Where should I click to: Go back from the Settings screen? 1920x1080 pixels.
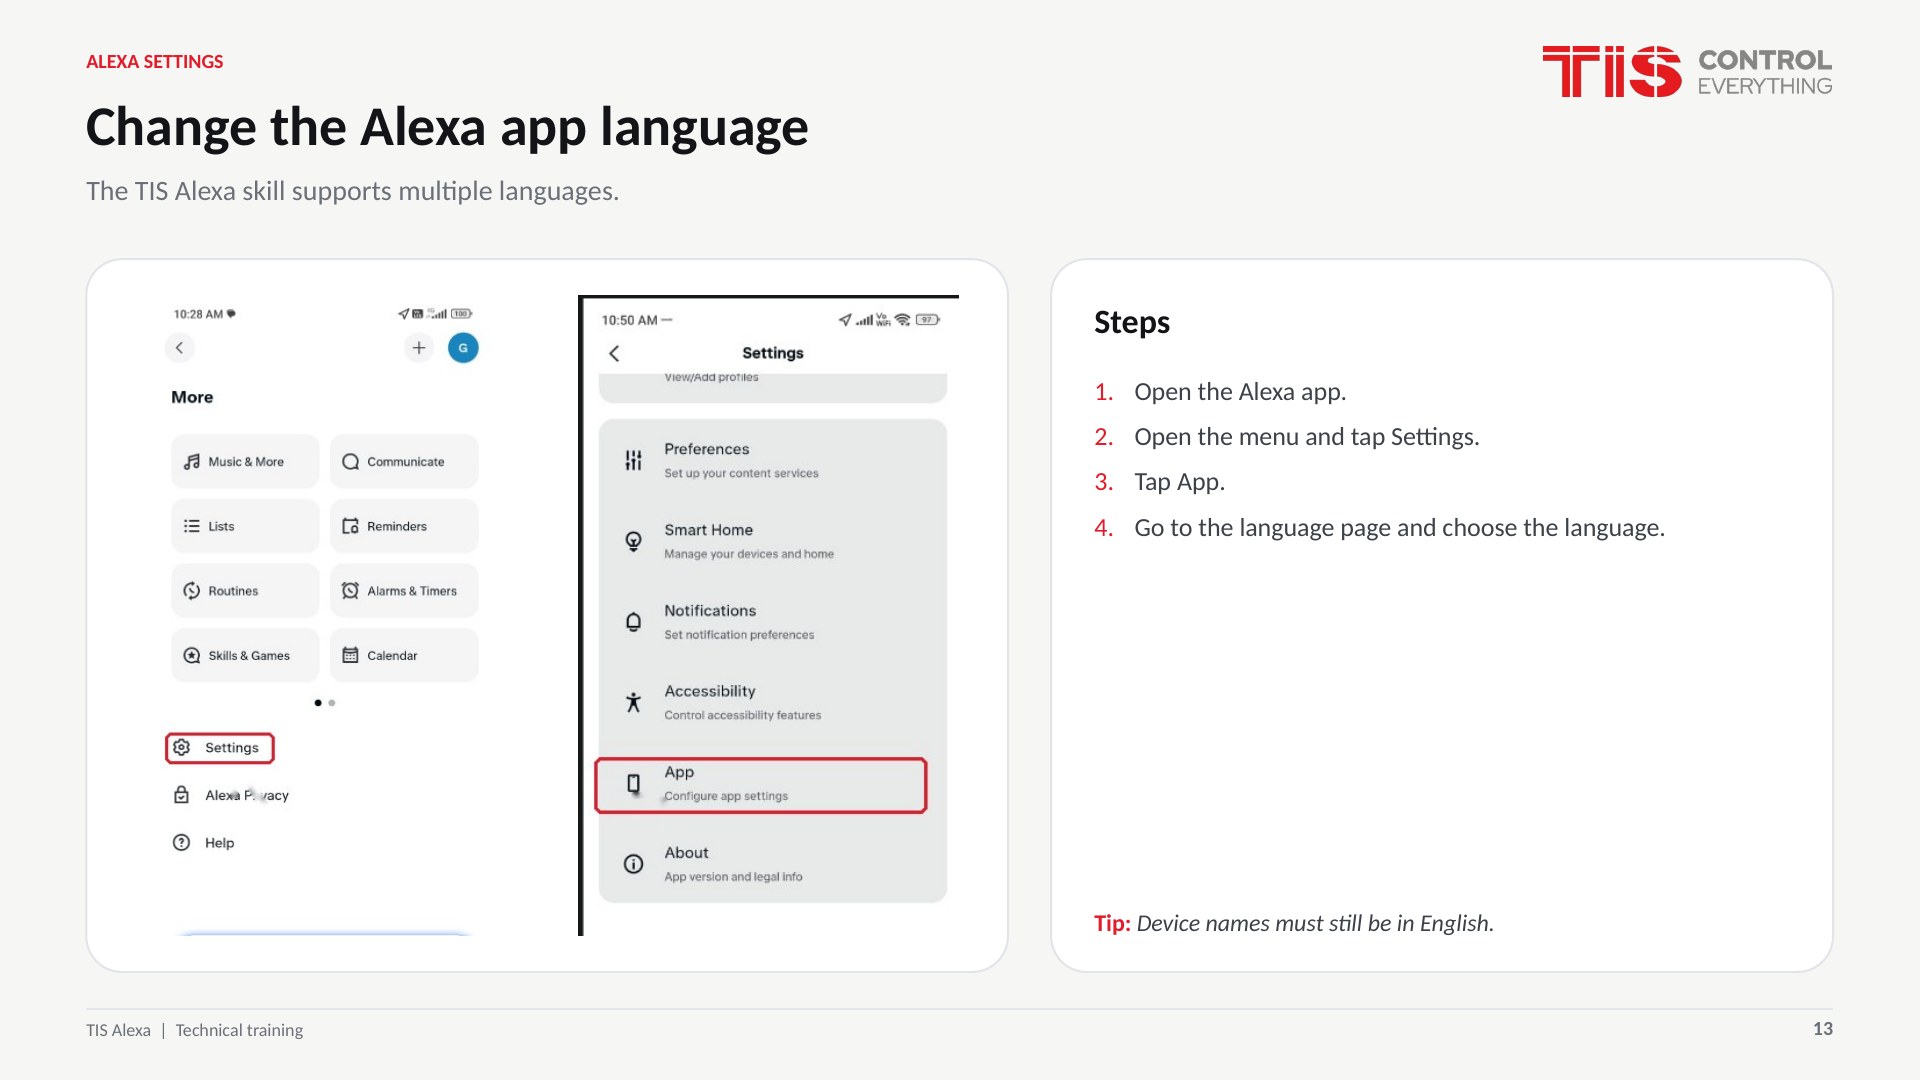[x=614, y=353]
